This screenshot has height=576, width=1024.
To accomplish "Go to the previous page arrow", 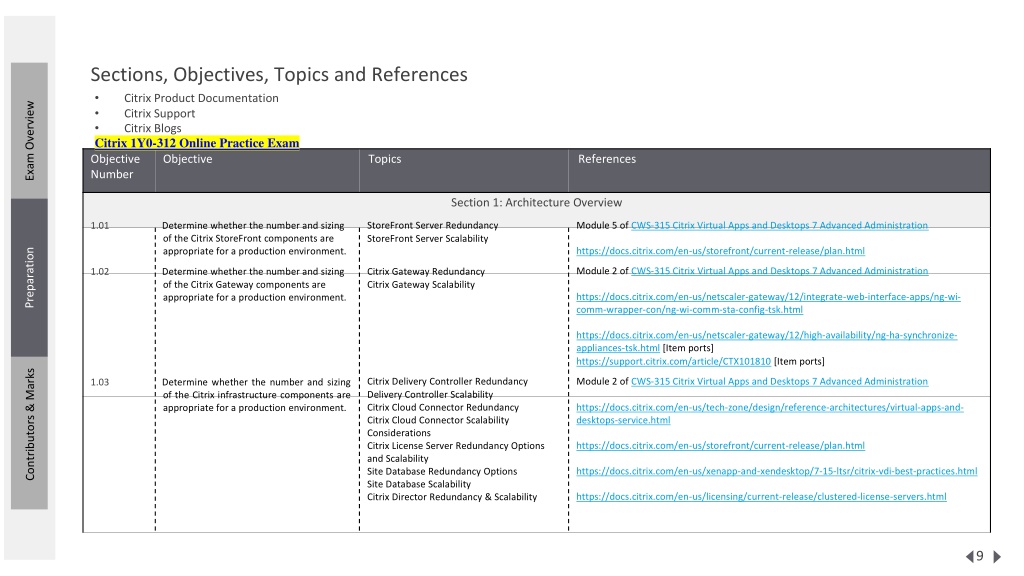I will pos(970,557).
